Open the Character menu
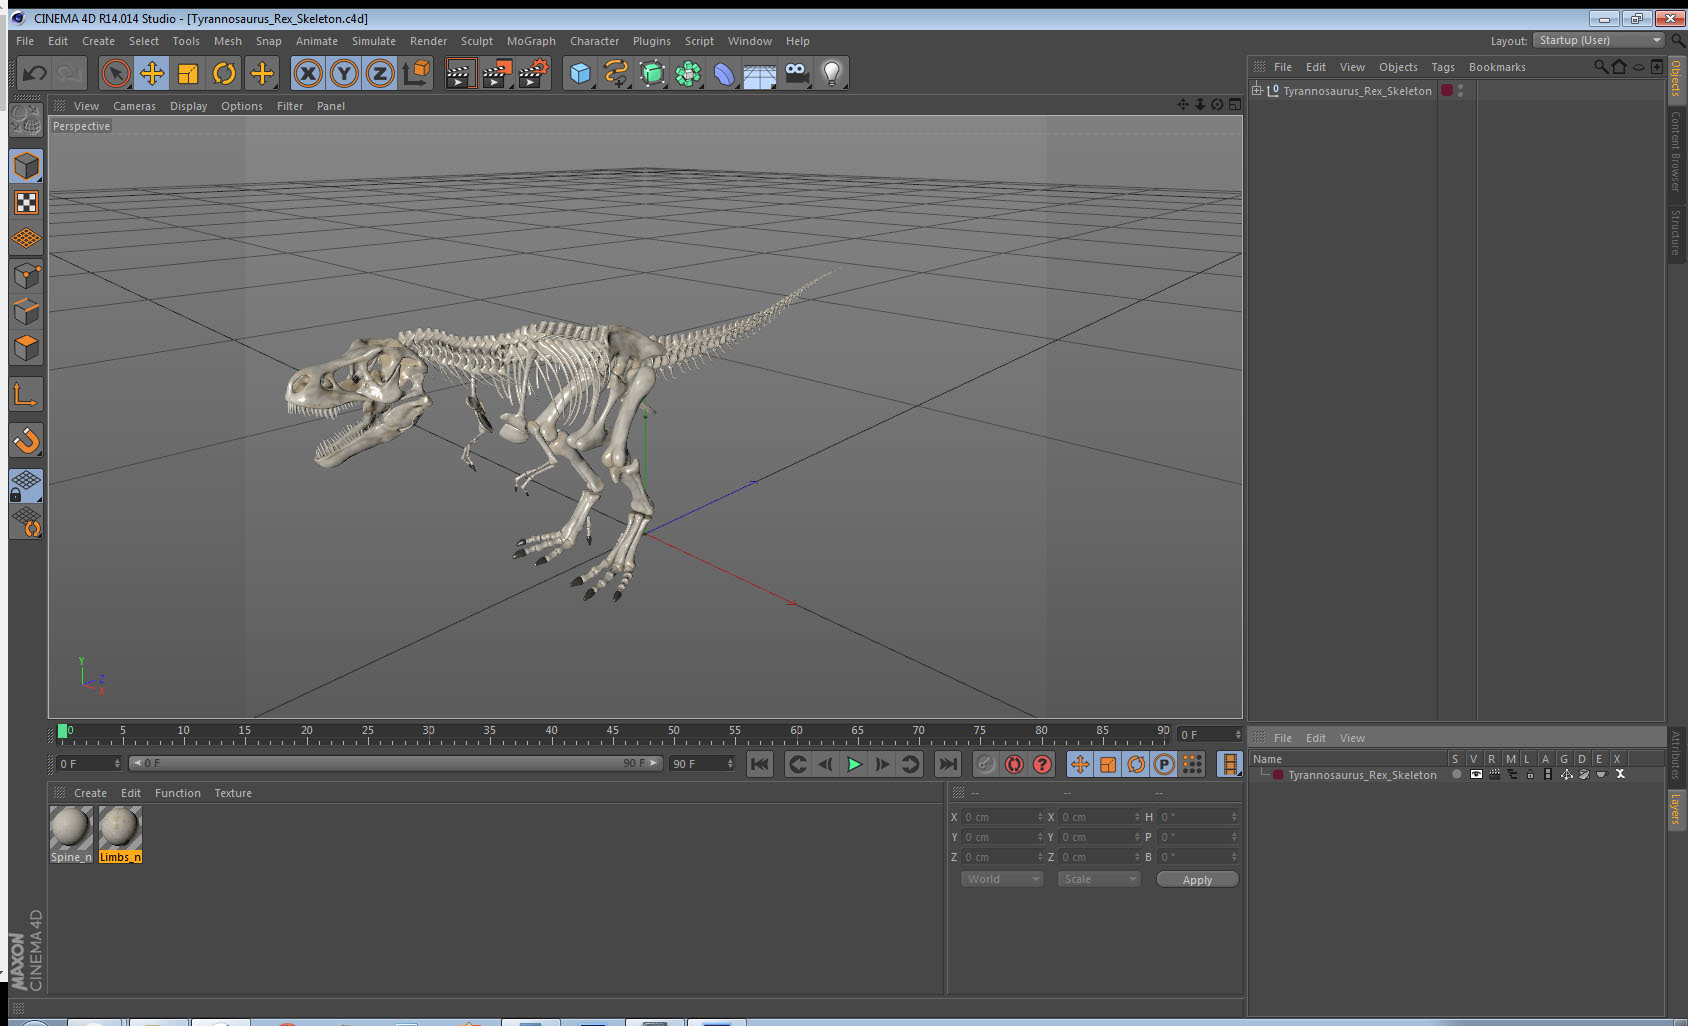 point(594,41)
